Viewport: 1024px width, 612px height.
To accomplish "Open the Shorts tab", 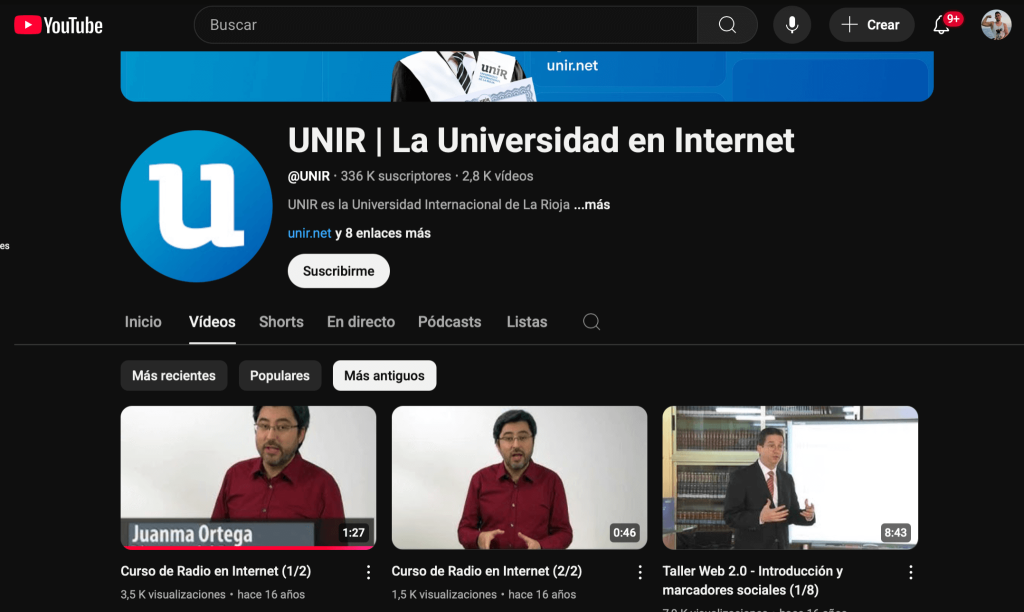I will [x=281, y=322].
